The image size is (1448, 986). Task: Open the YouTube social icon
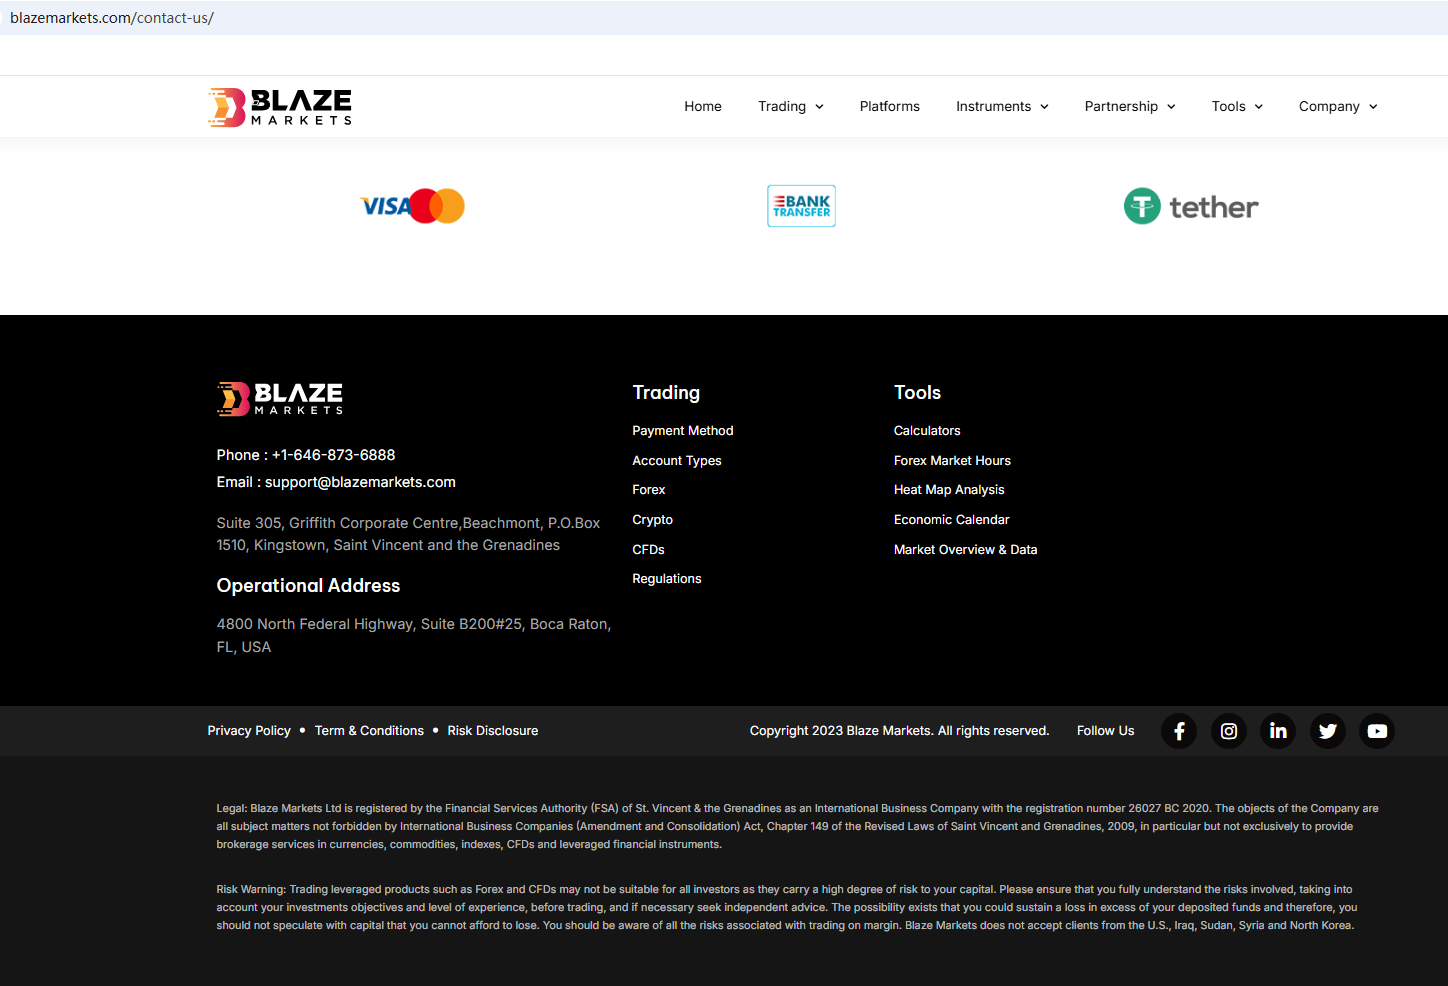point(1377,731)
